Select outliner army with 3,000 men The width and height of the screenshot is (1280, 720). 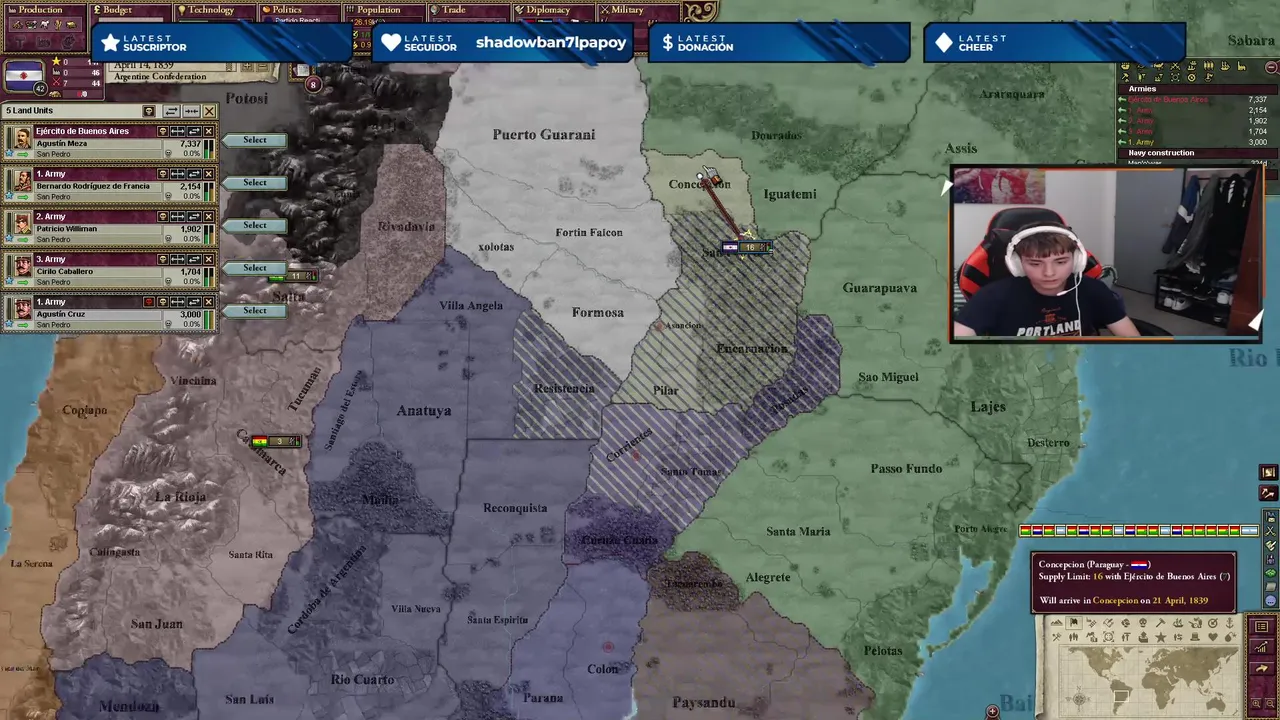coord(1193,142)
